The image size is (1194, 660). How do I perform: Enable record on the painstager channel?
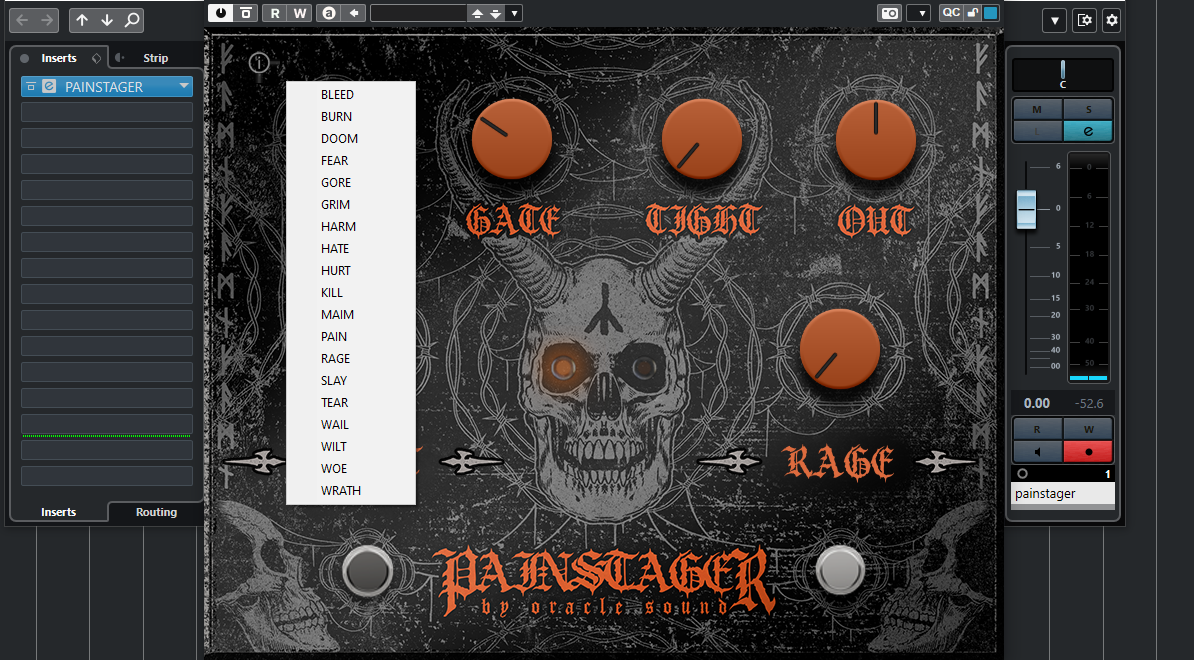[1088, 450]
